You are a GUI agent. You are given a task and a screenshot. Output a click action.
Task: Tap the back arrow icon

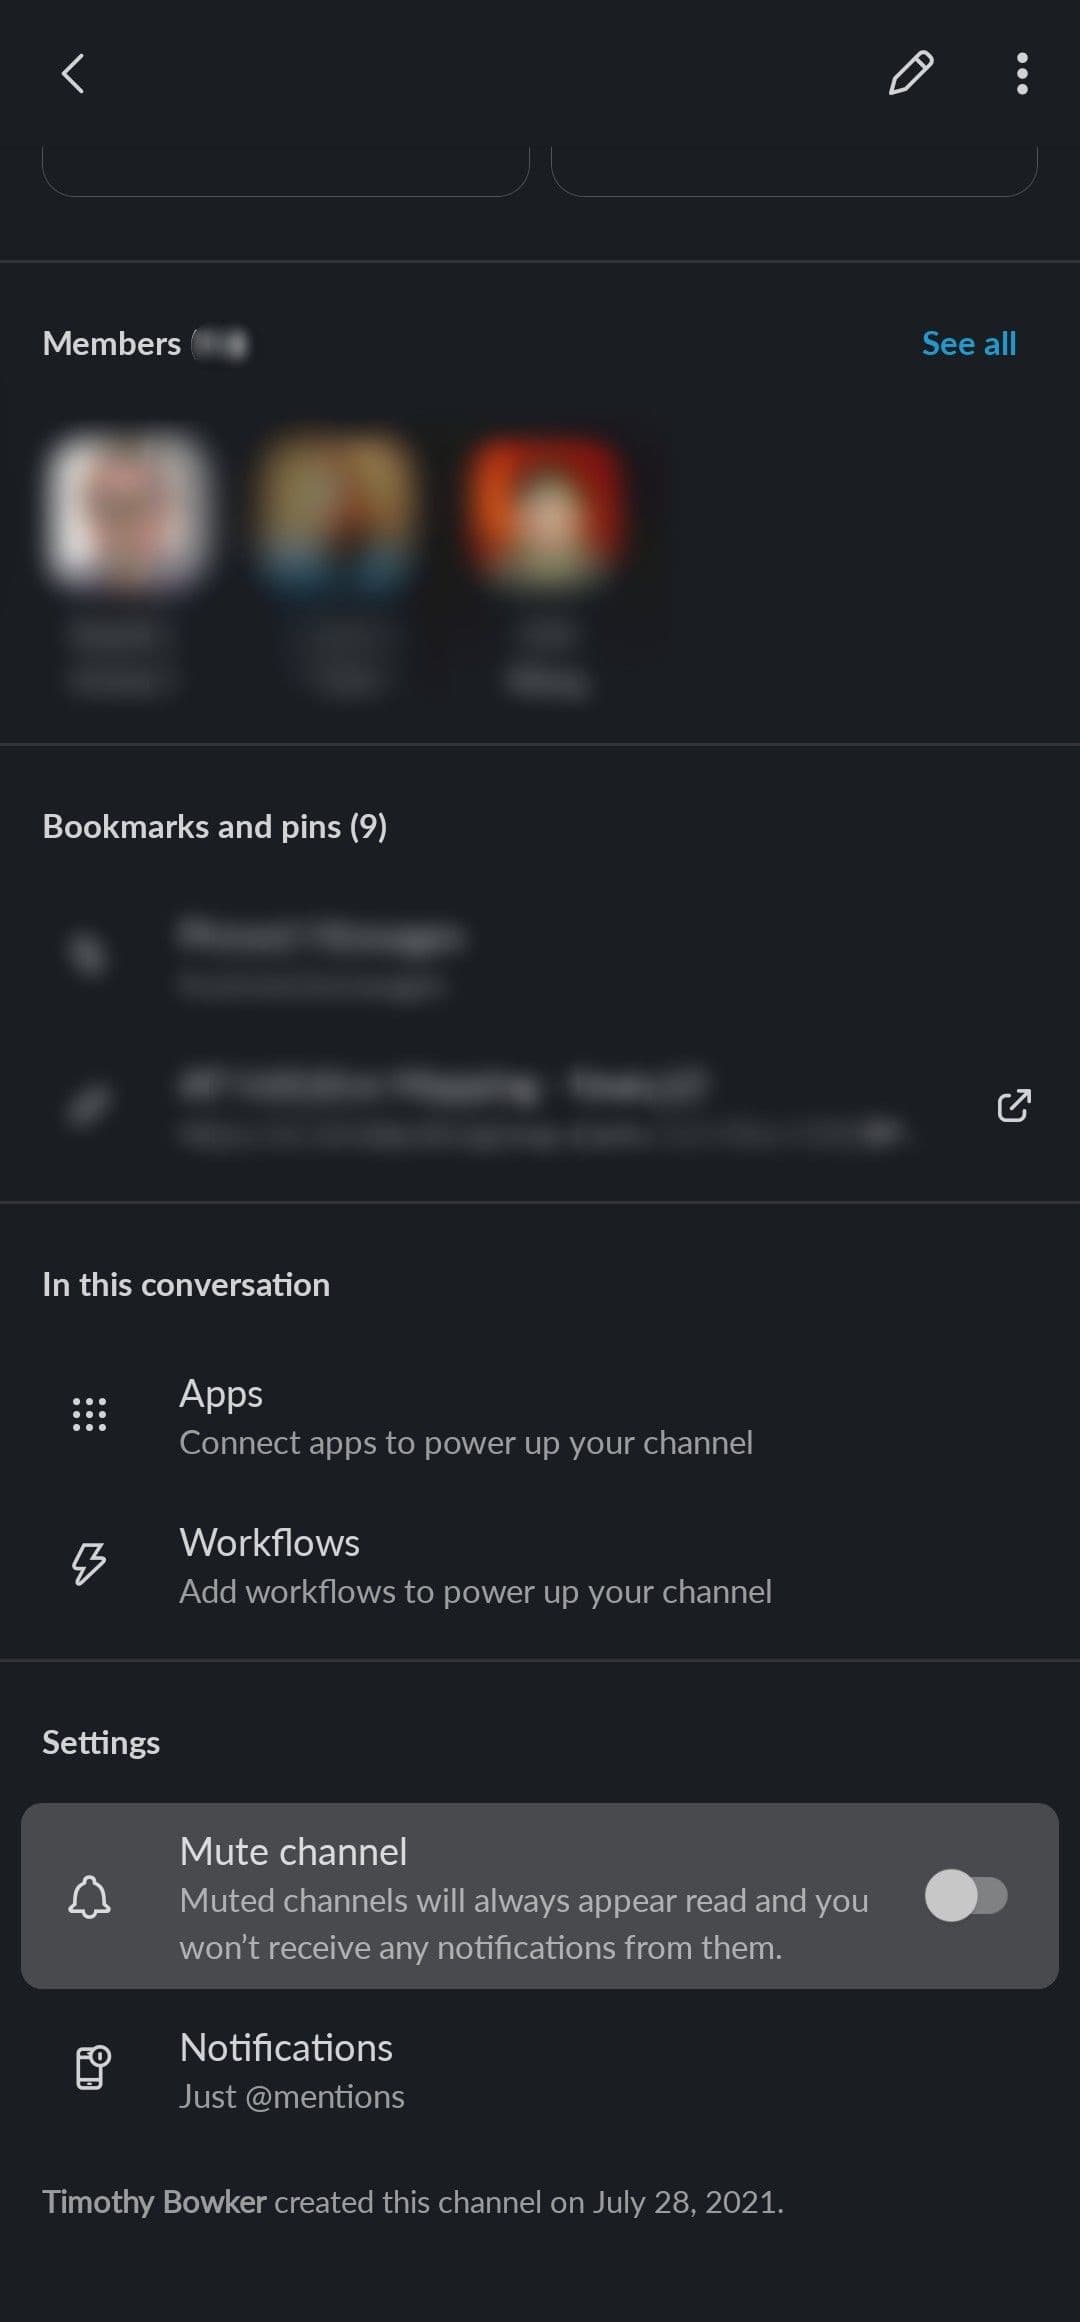(73, 73)
